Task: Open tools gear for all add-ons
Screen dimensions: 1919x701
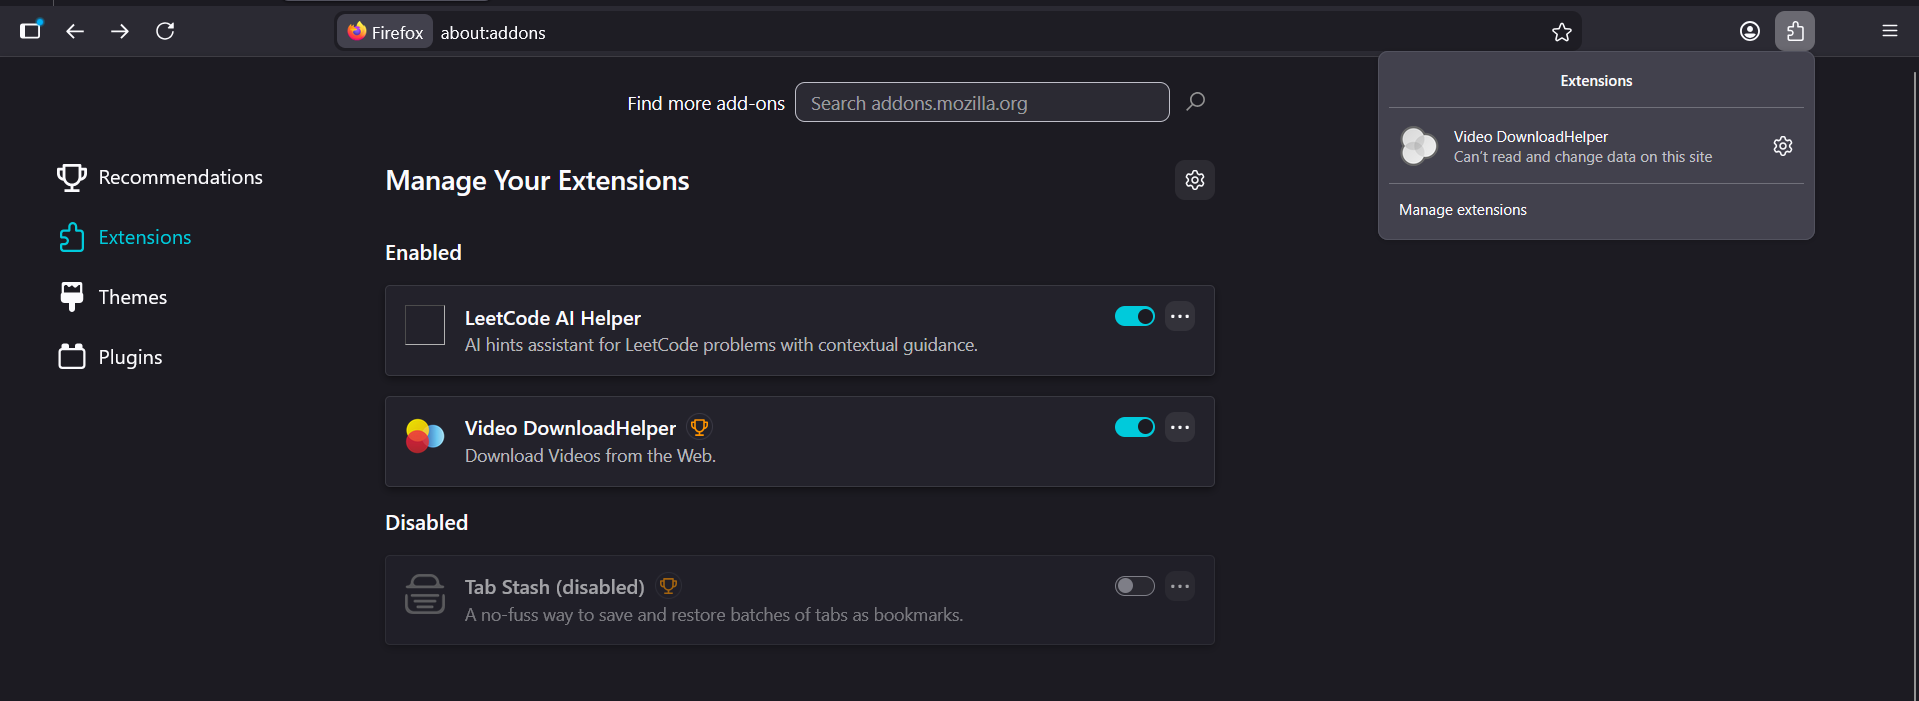Action: coord(1195,180)
